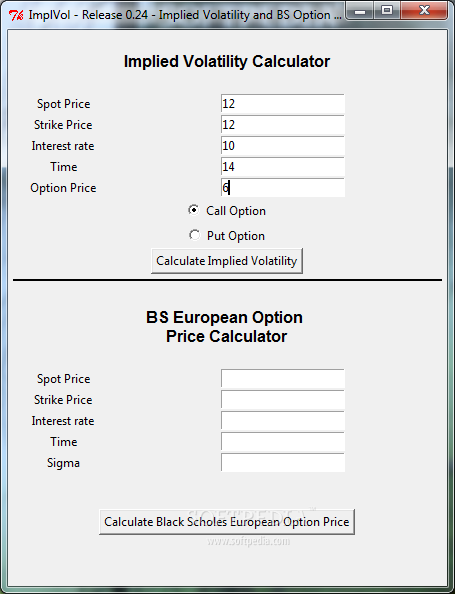Click the Tk feather icon in title bar
Screen dimensions: 455x594
[x=16, y=15]
